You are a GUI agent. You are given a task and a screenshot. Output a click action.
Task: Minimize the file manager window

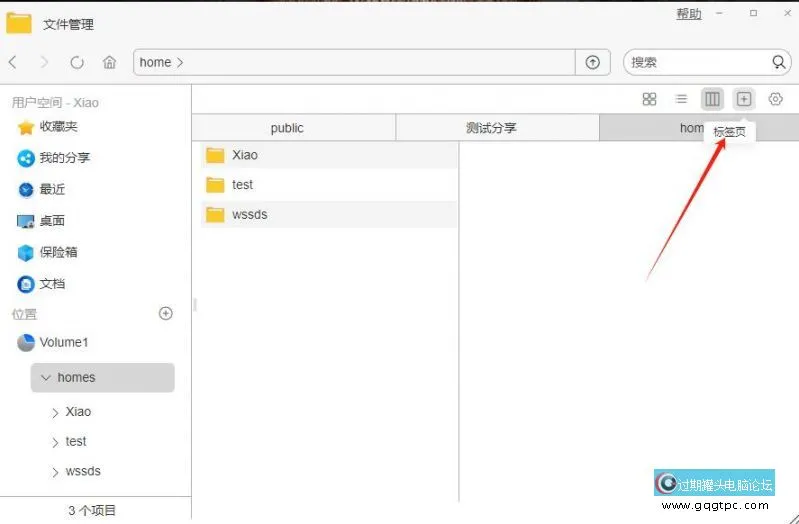click(x=720, y=13)
